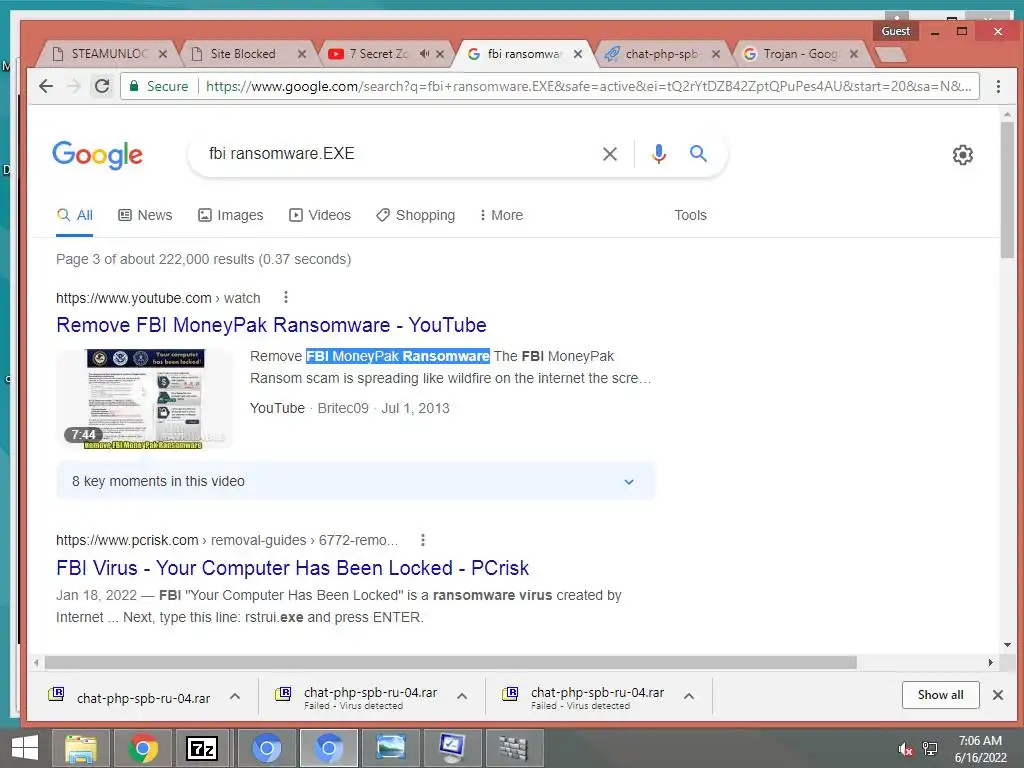Dismiss the downloads bar with X
This screenshot has width=1024, height=768.
tap(998, 695)
